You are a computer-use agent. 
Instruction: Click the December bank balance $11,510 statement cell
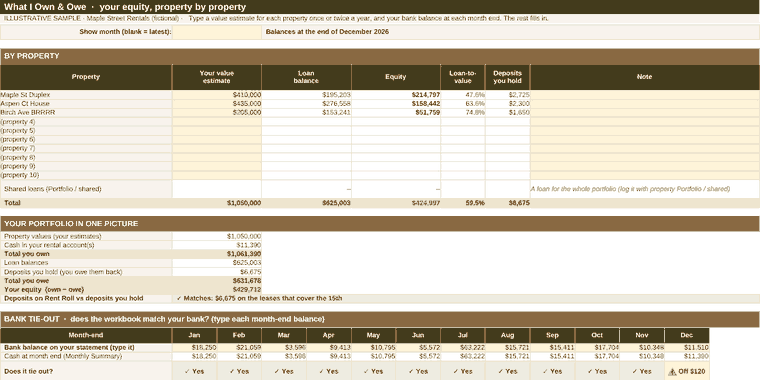(687, 348)
